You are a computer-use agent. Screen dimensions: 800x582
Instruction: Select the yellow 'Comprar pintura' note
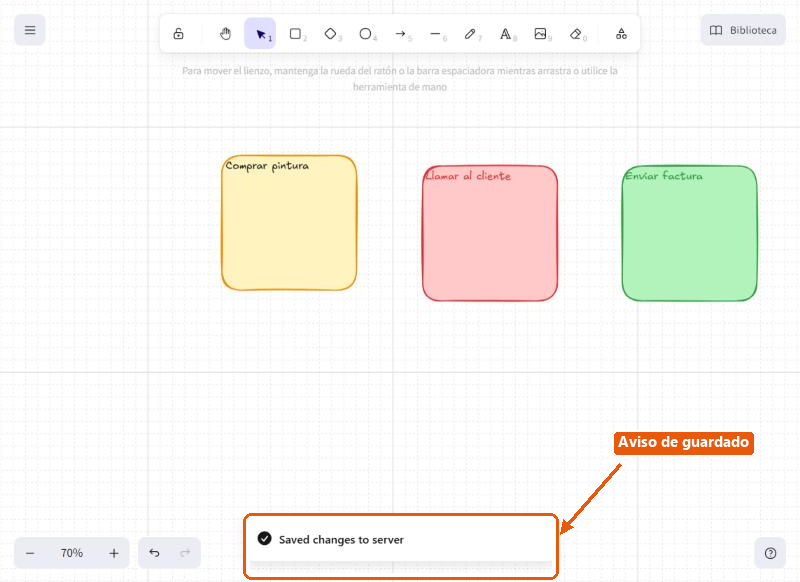click(289, 223)
